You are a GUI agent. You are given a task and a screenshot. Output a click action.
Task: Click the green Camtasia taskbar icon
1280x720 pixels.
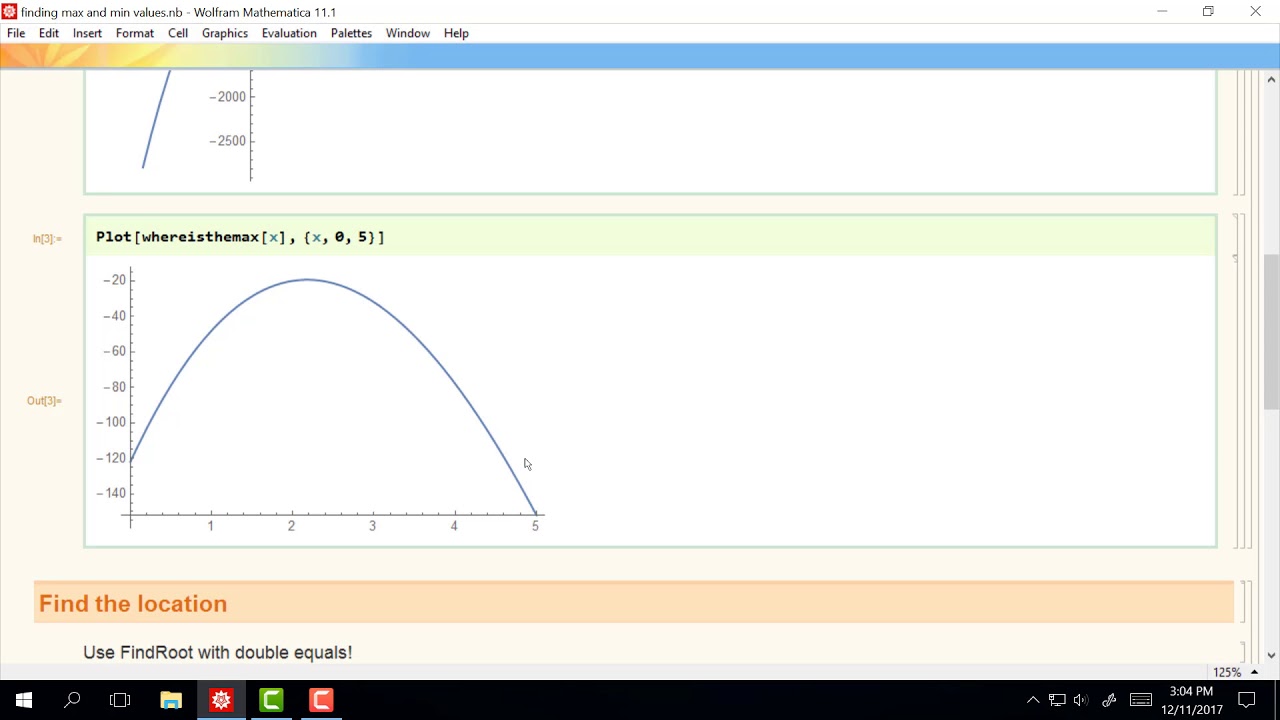pos(271,700)
